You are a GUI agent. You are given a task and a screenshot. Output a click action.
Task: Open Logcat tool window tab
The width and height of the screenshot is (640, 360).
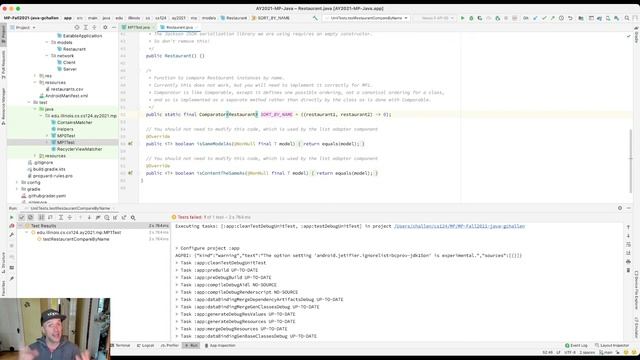pos(146,345)
